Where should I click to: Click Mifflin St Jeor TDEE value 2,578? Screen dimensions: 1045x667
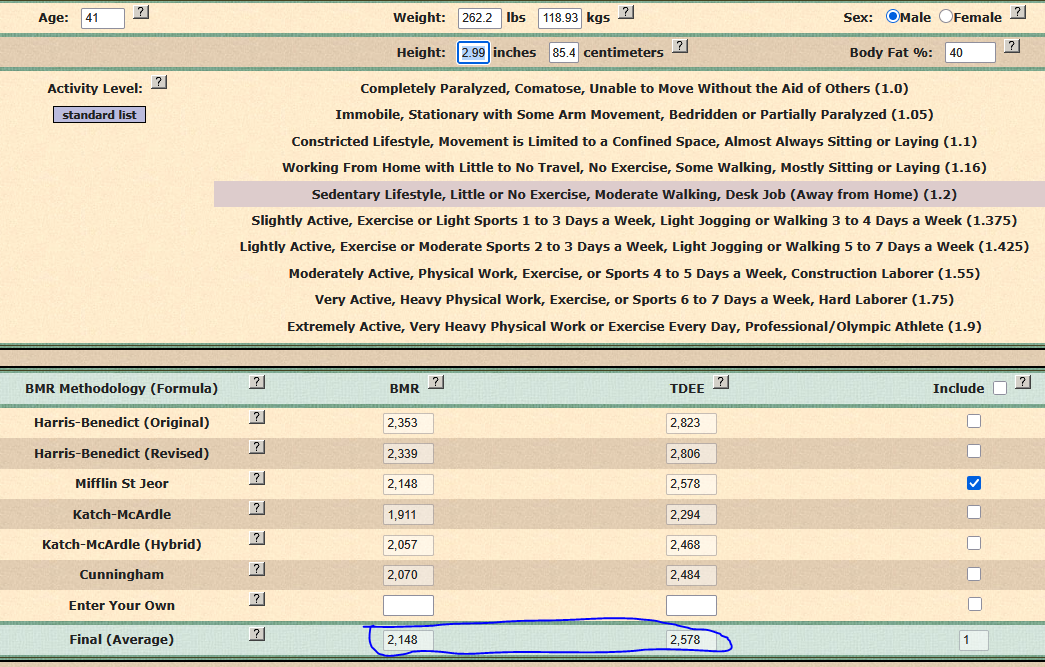pos(691,484)
